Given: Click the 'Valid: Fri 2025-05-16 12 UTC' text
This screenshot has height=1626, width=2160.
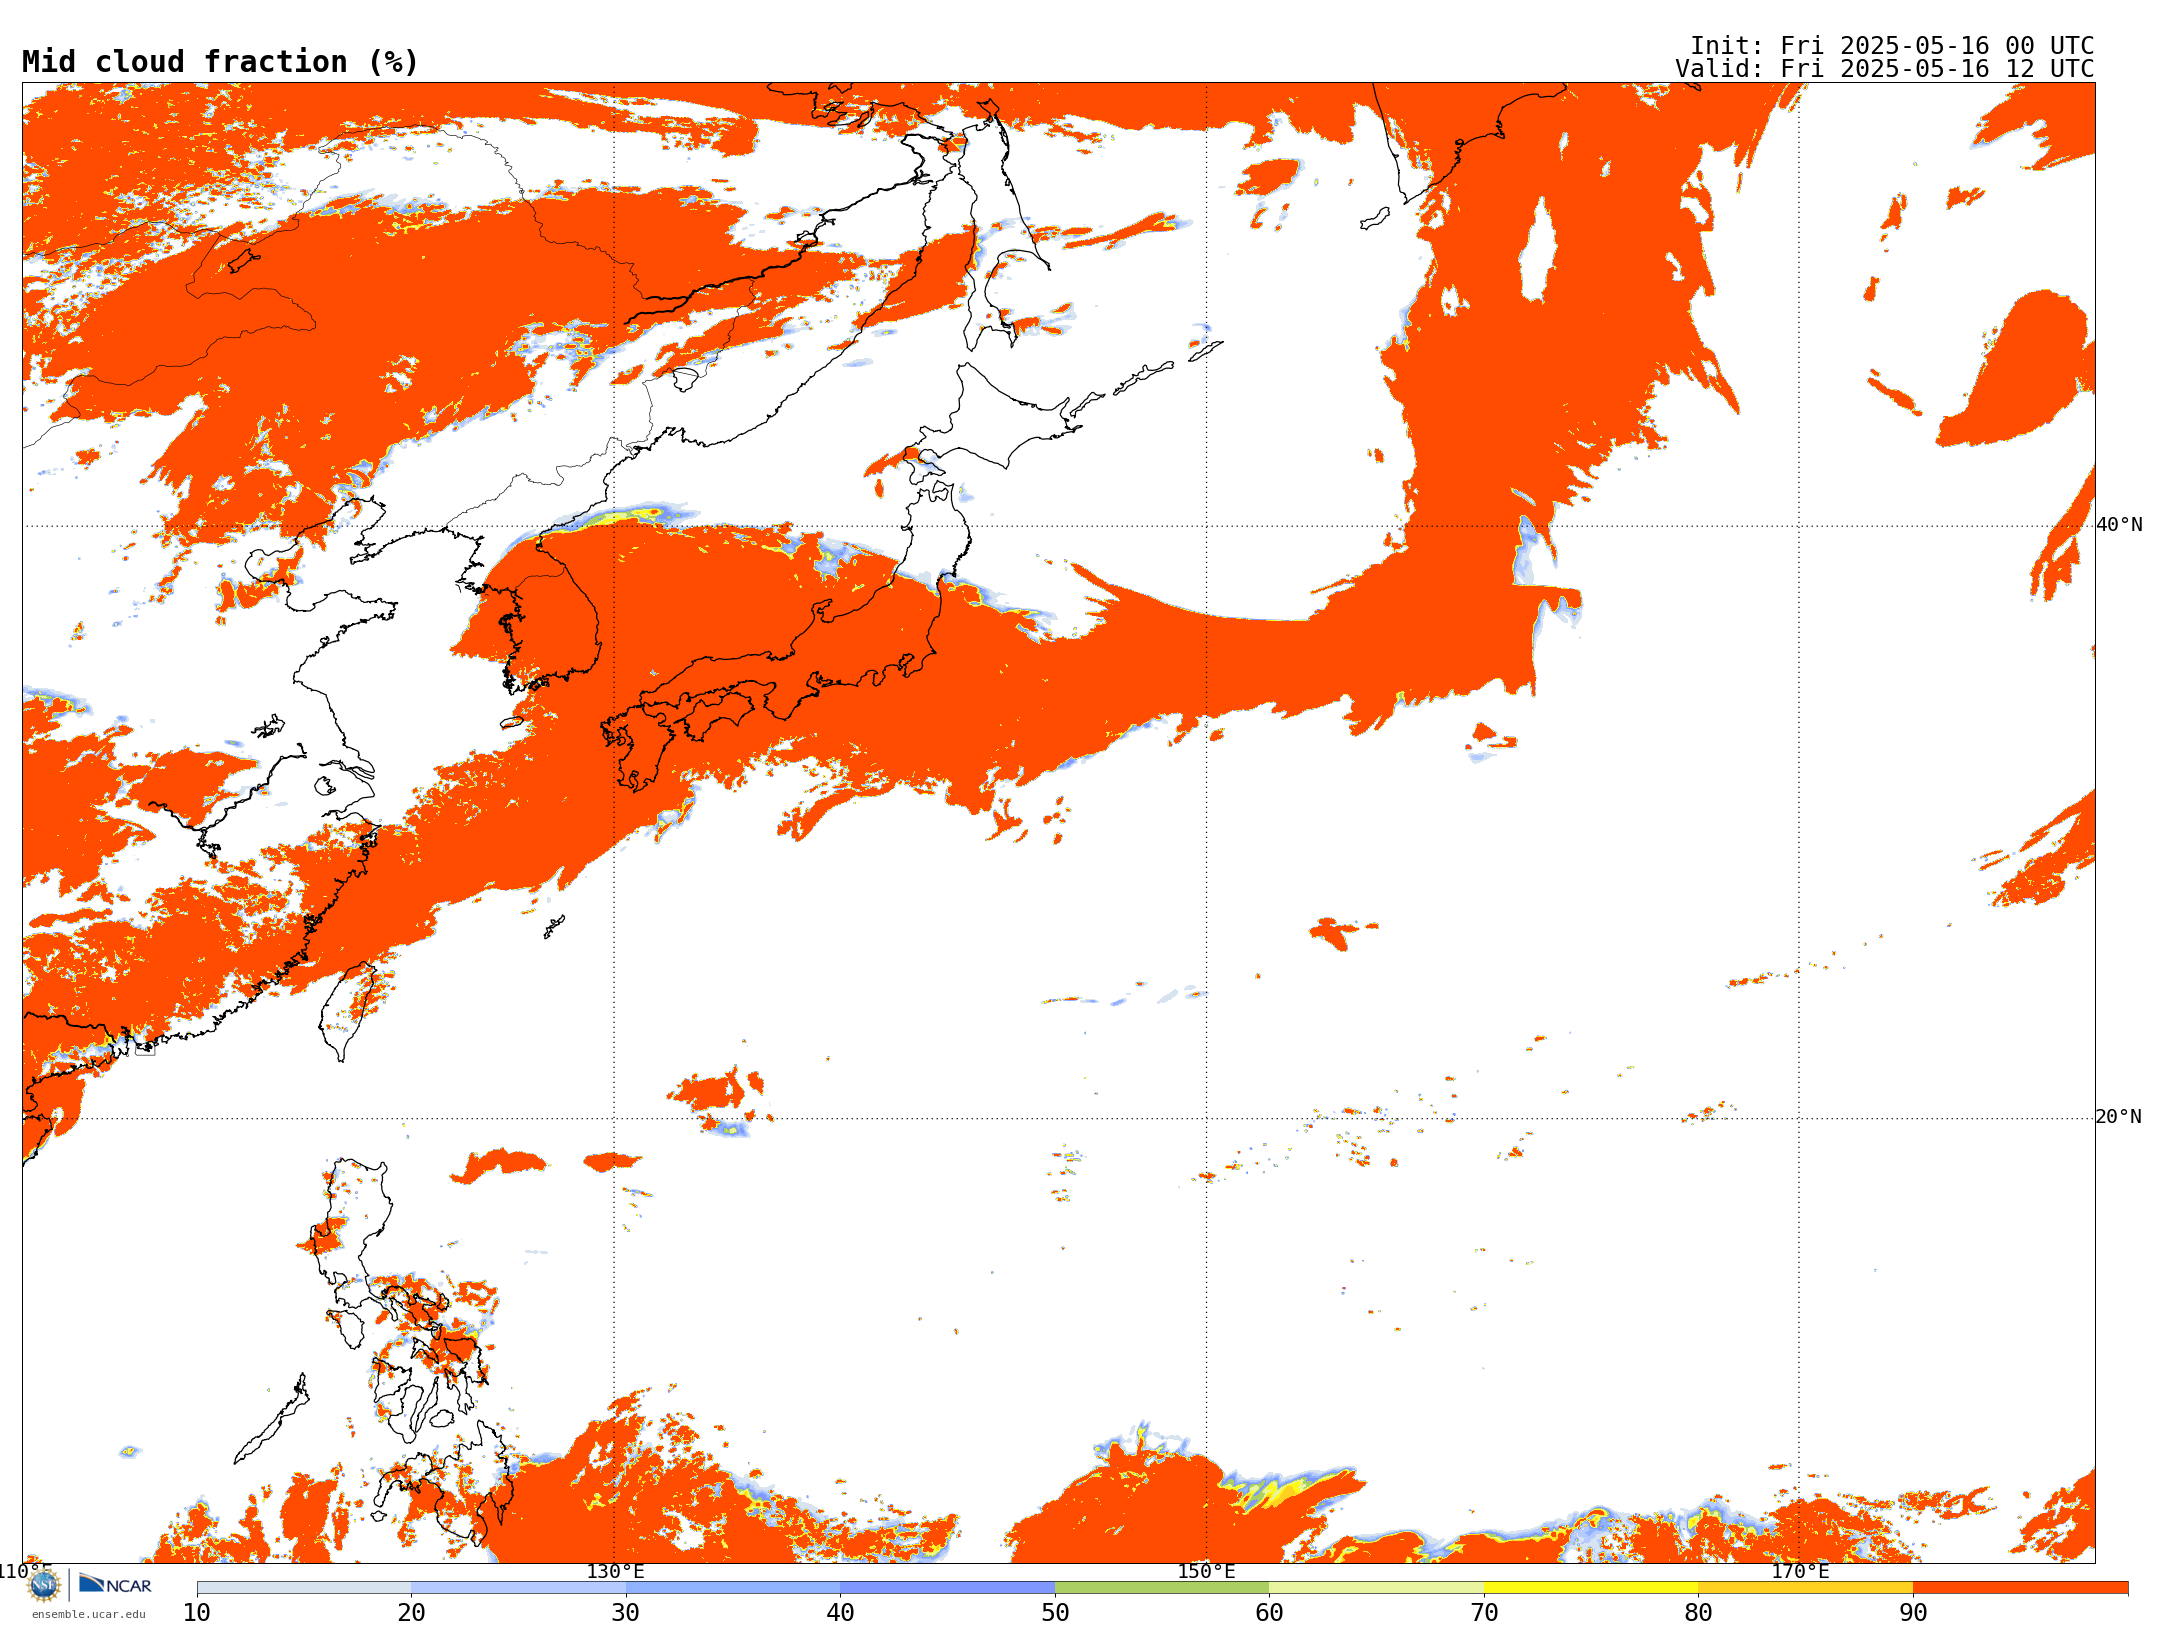Looking at the screenshot, I should (1885, 69).
